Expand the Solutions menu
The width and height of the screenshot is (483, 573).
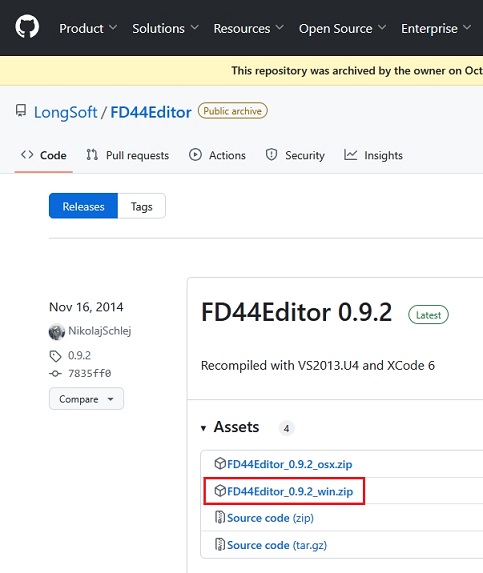coord(165,28)
